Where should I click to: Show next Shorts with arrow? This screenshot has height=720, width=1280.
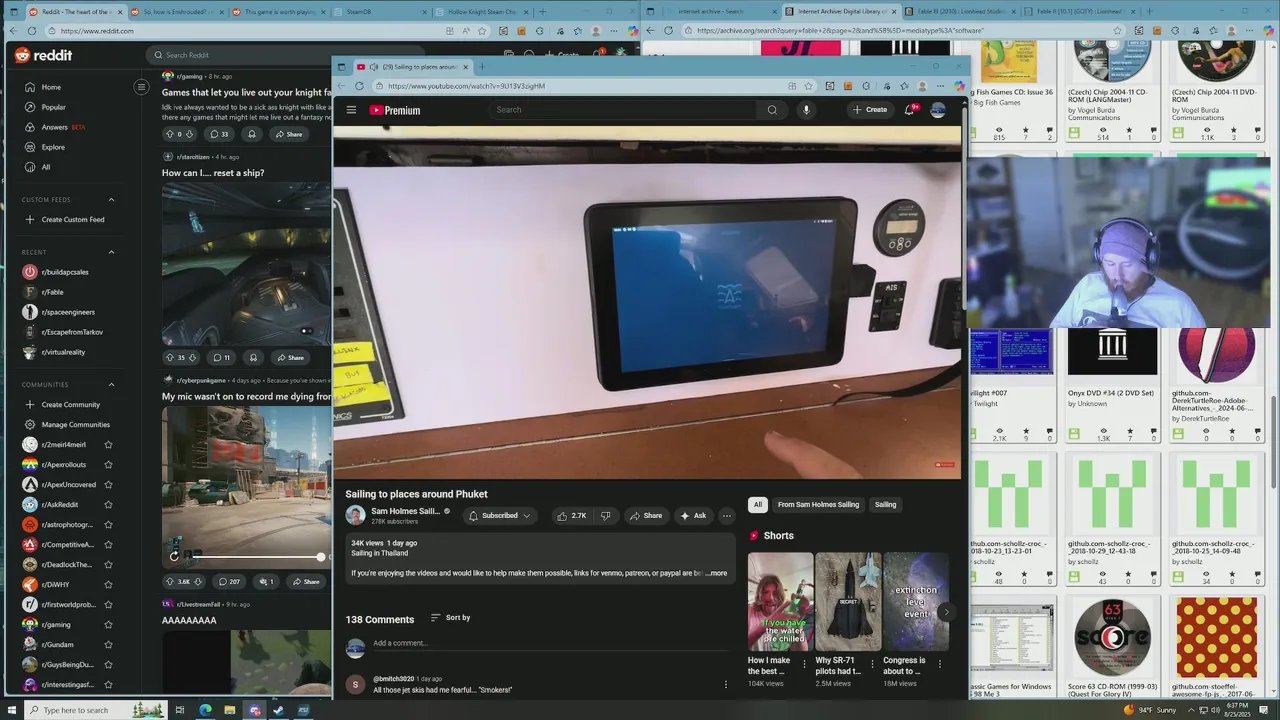(946, 612)
